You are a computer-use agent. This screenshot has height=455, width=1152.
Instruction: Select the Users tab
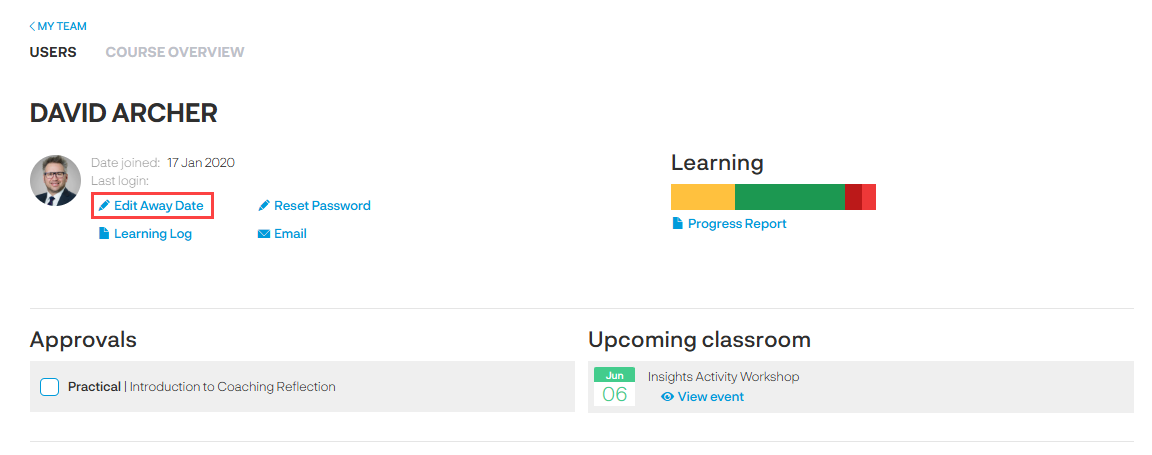[x=53, y=52]
